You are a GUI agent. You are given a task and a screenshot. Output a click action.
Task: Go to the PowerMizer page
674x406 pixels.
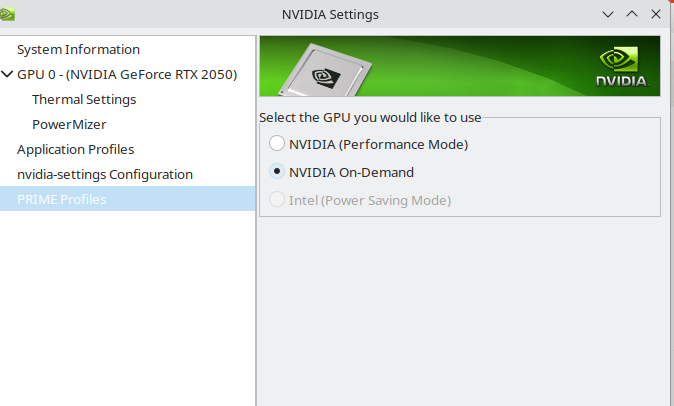point(69,124)
